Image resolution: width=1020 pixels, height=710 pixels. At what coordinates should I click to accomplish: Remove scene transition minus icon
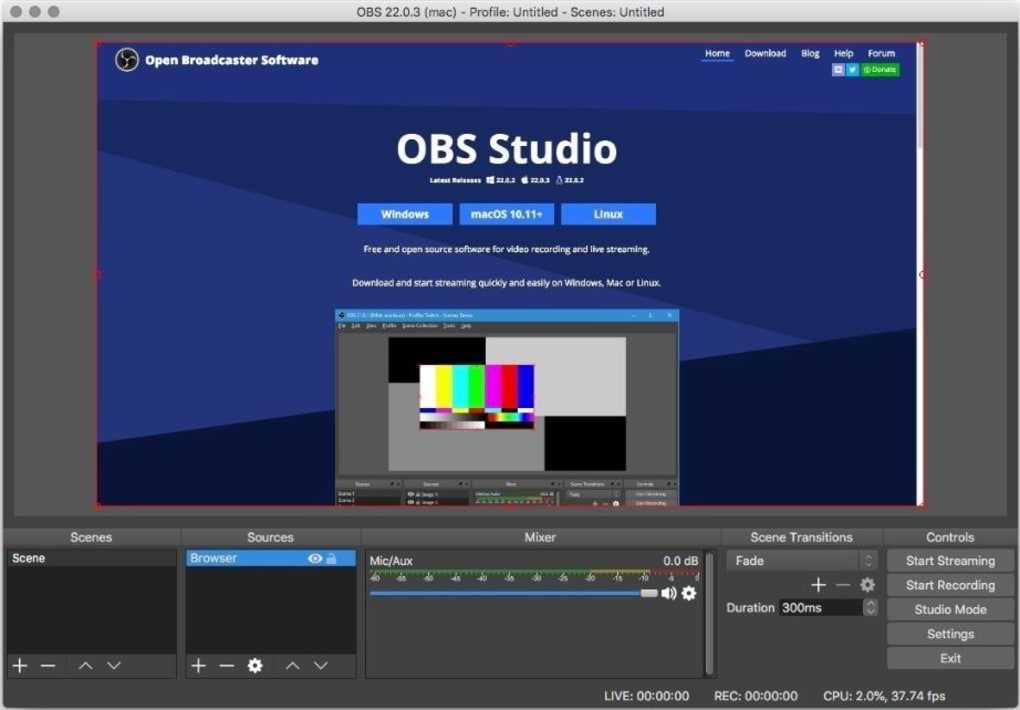[x=843, y=585]
